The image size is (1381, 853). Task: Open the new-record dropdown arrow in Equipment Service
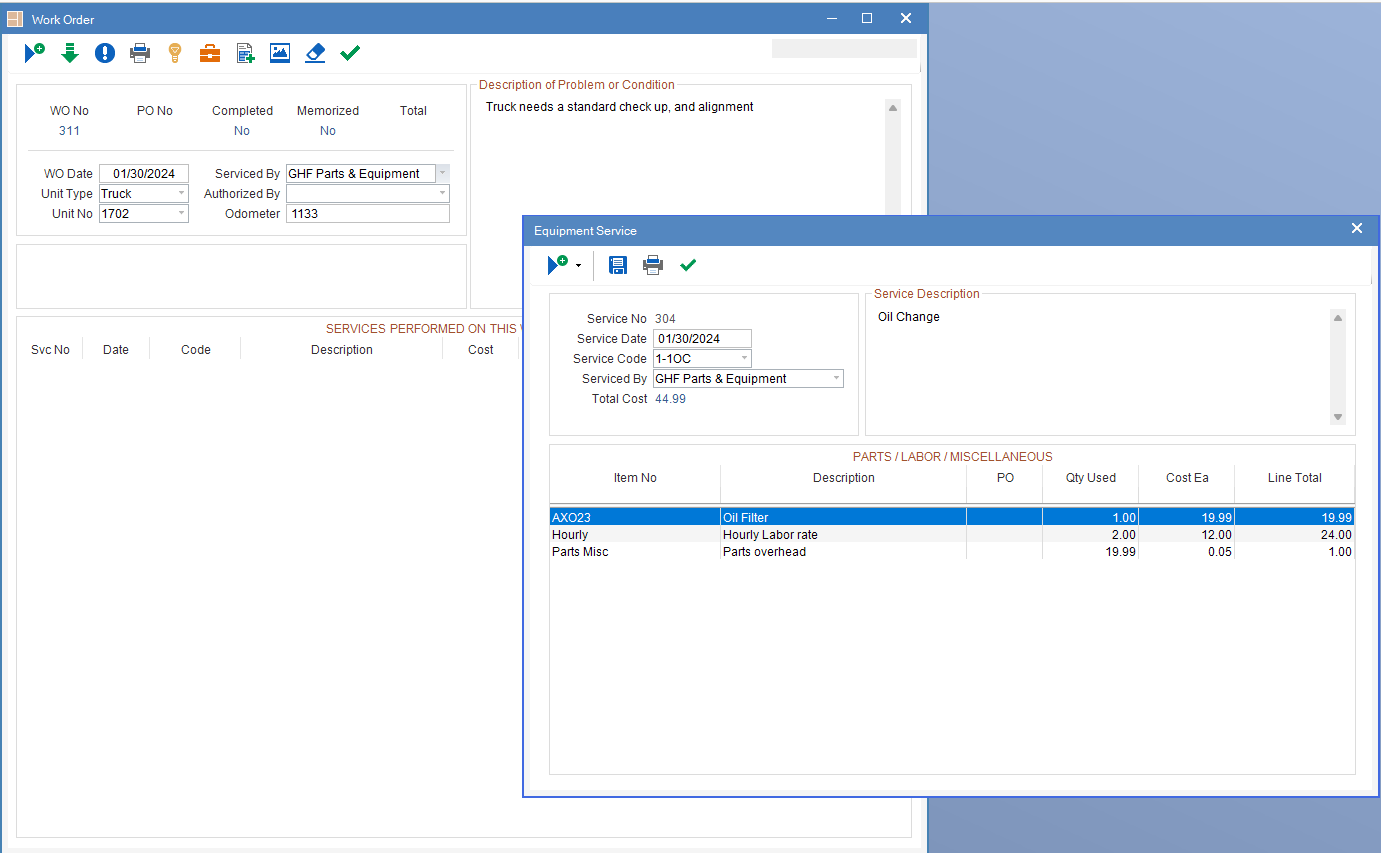point(577,265)
